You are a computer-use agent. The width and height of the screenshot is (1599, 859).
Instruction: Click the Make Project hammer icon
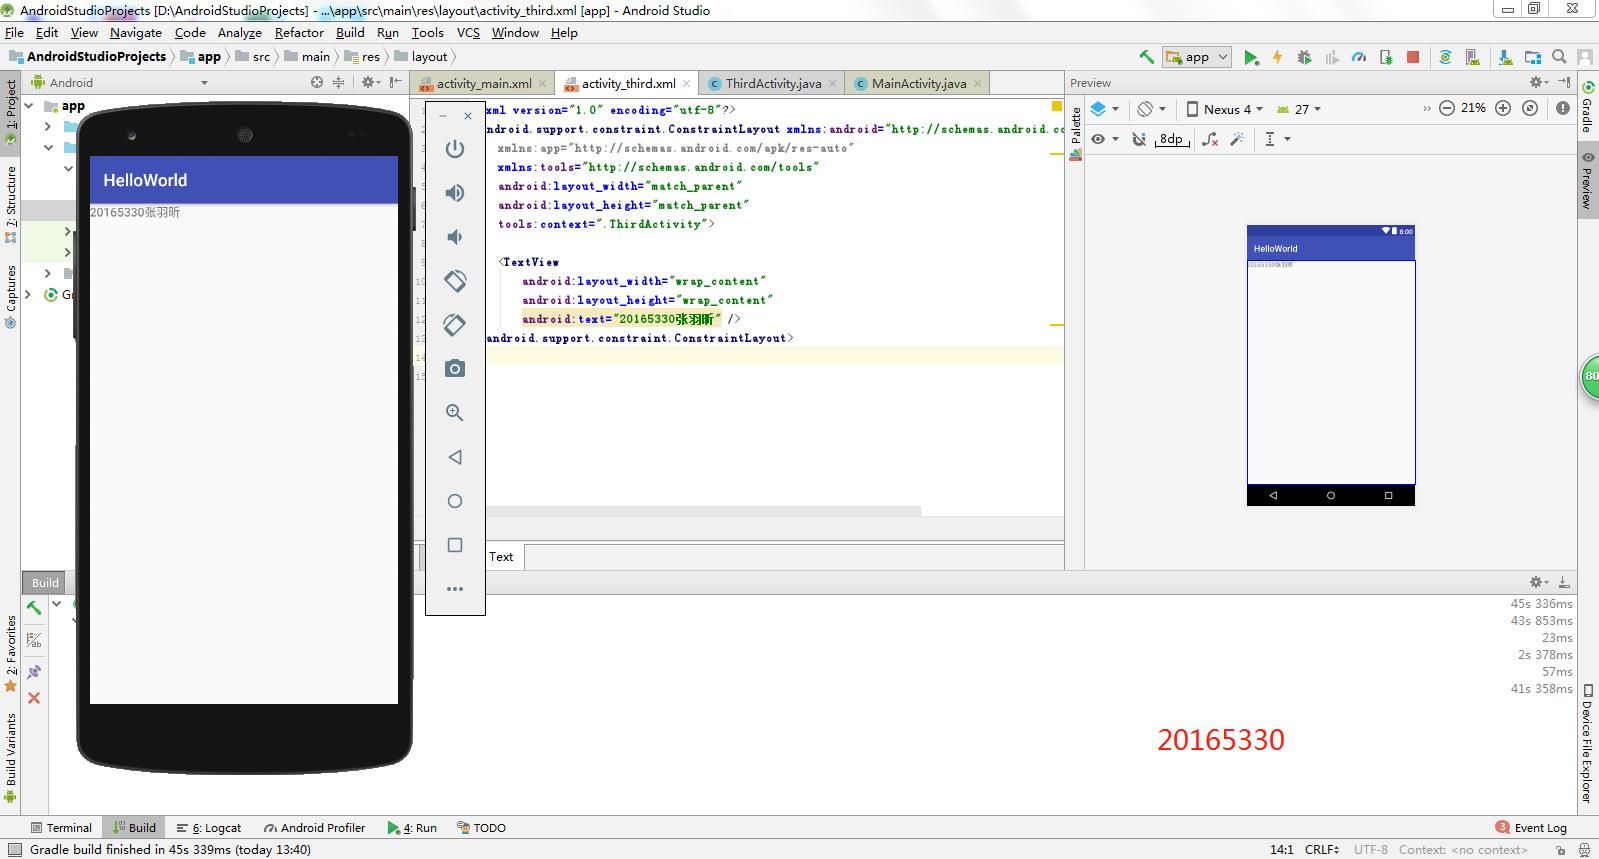click(1146, 57)
